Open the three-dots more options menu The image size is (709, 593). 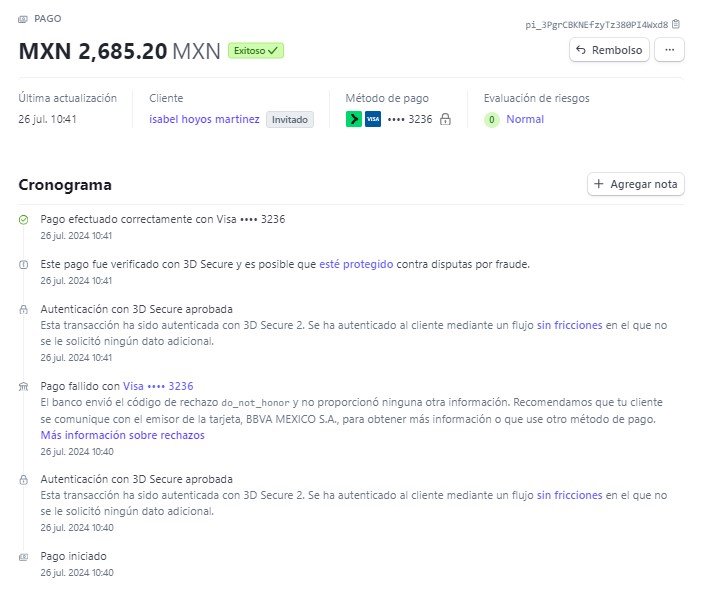(669, 50)
